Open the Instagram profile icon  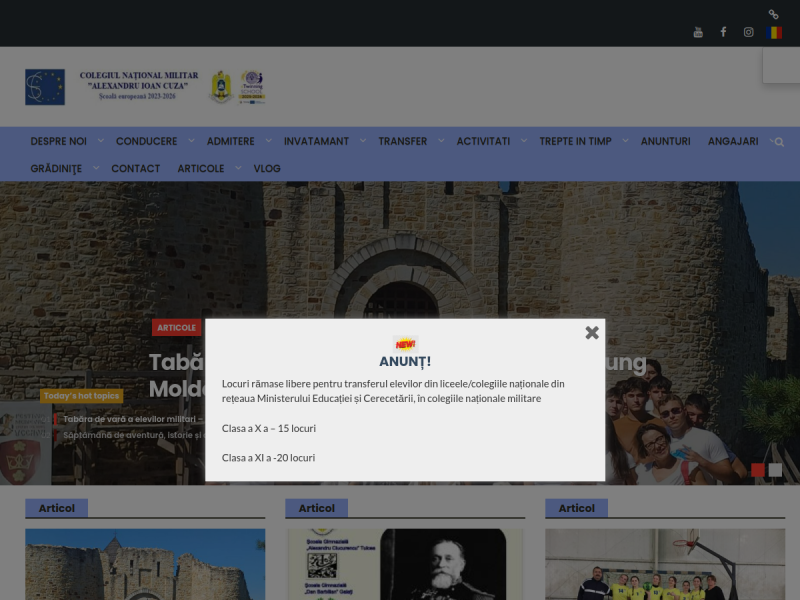coord(748,31)
